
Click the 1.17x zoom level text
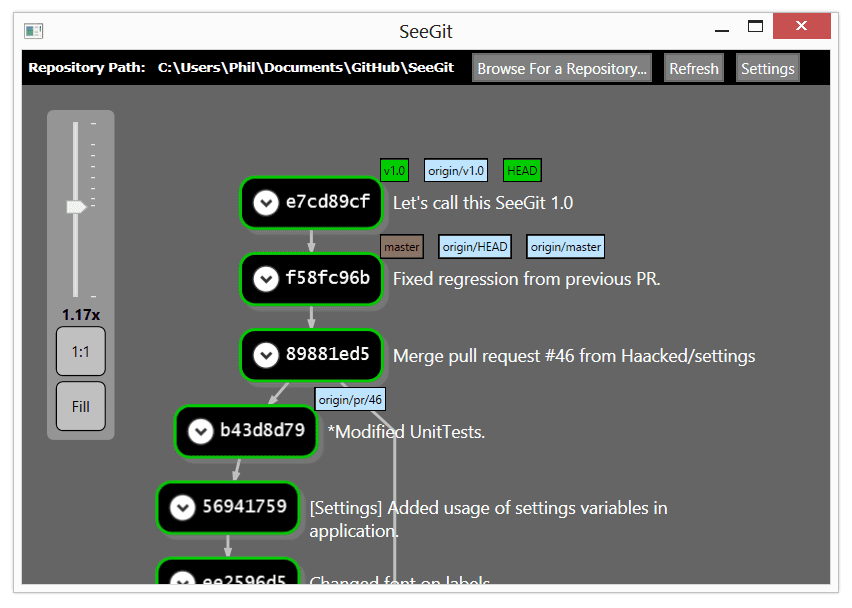81,315
